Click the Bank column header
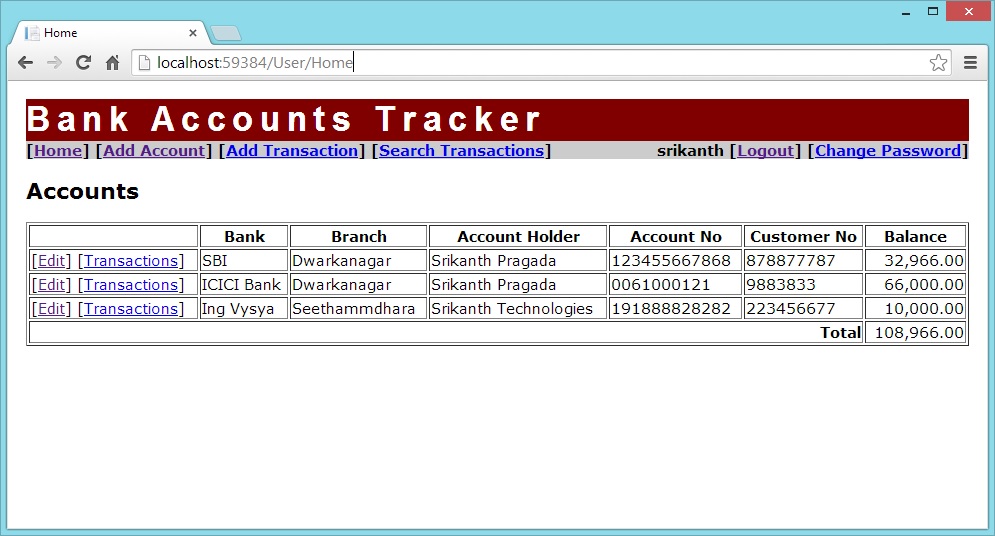 pos(244,237)
